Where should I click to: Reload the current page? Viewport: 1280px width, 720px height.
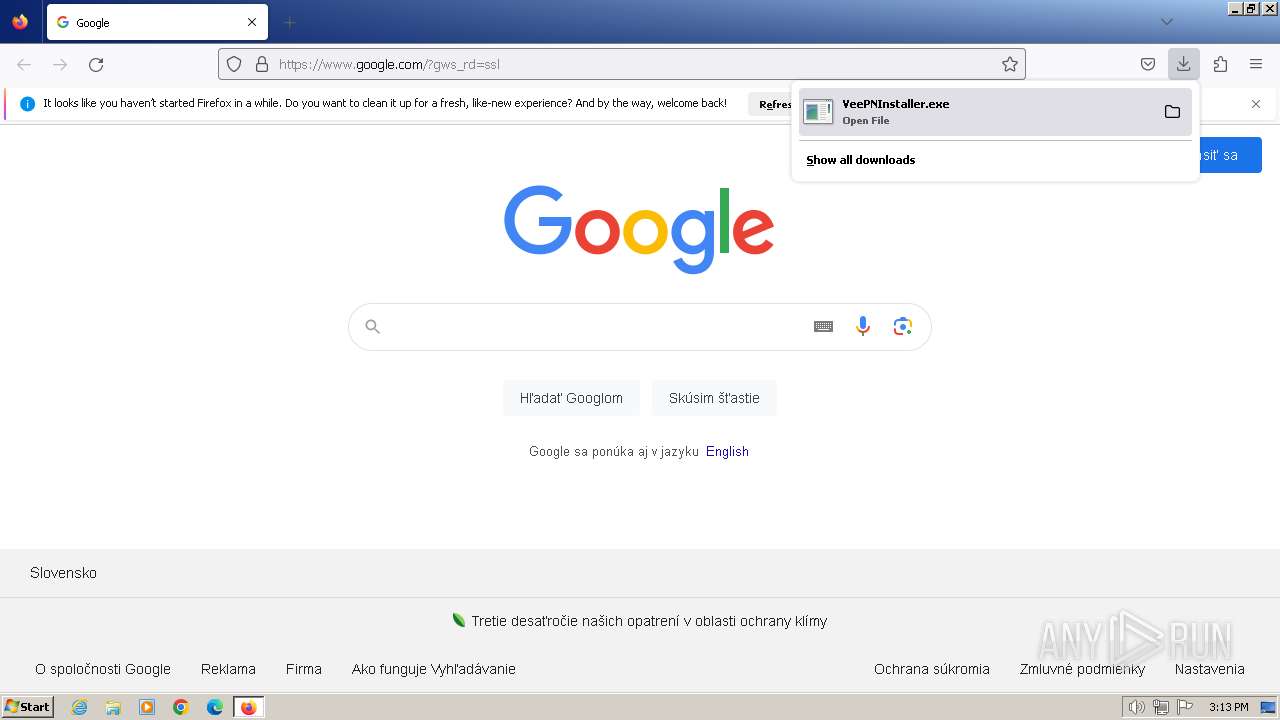[x=96, y=64]
